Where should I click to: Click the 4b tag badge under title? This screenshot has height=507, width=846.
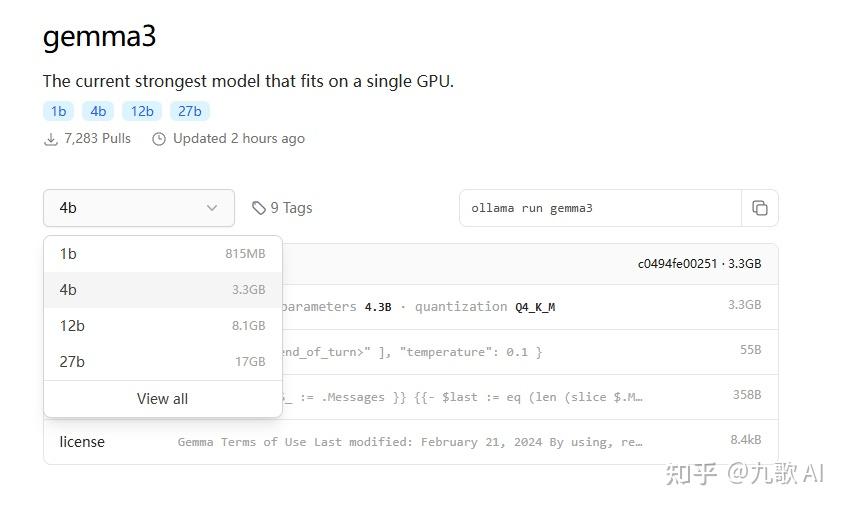click(98, 111)
